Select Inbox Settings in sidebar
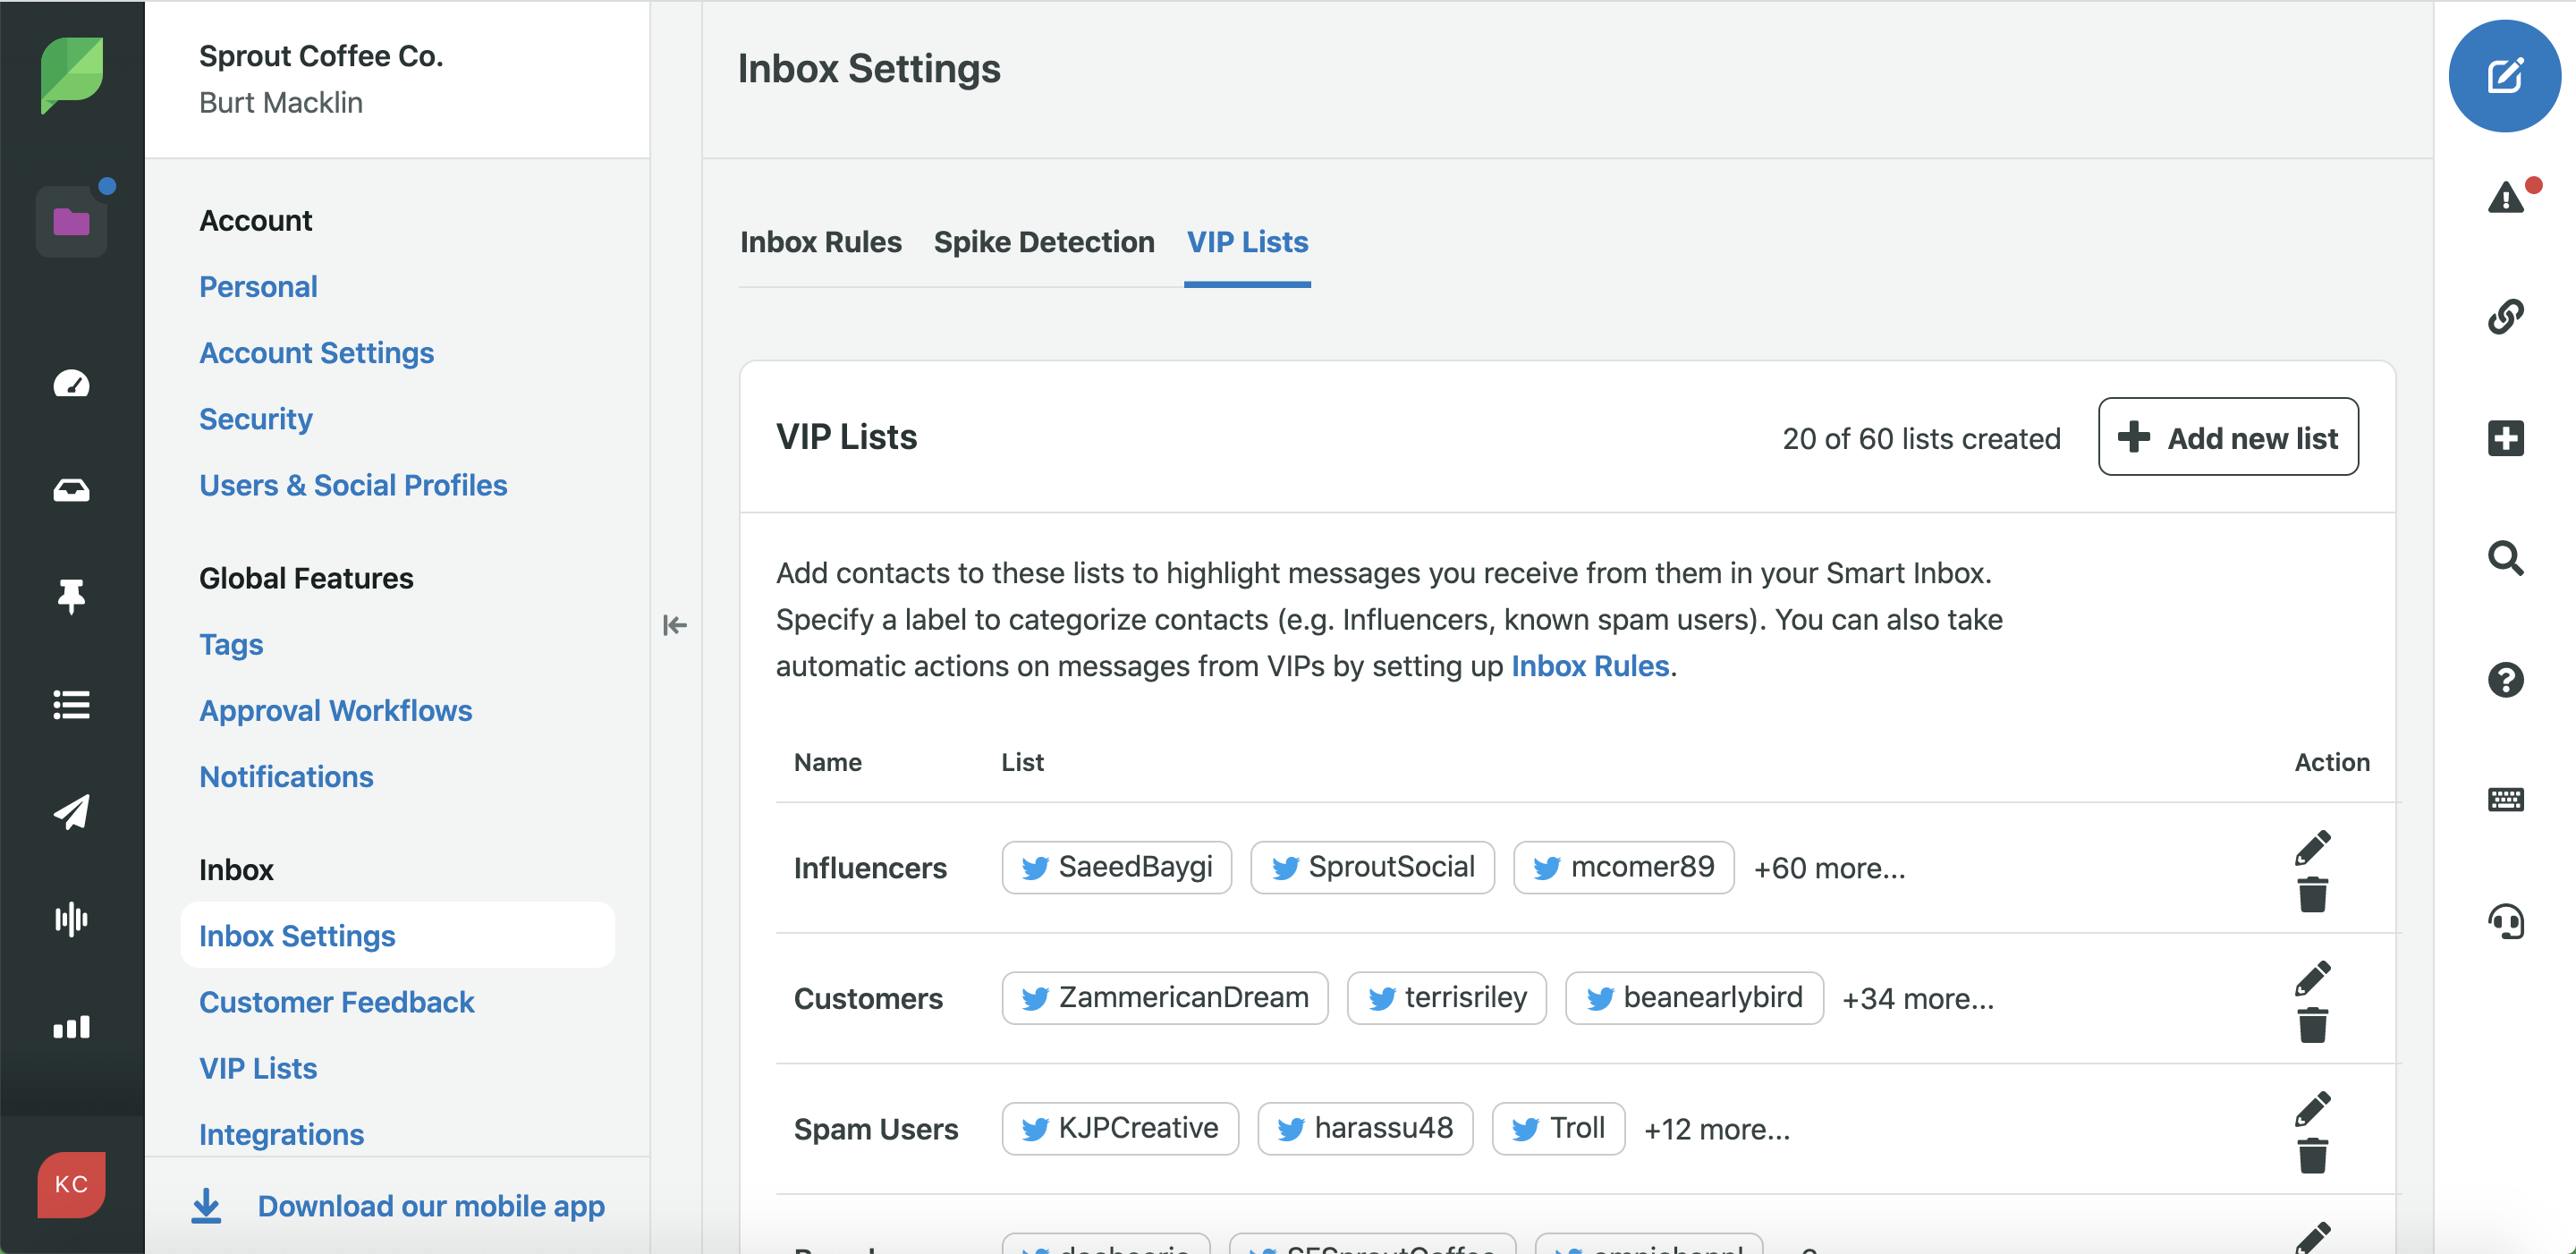2576x1254 pixels. 397,936
